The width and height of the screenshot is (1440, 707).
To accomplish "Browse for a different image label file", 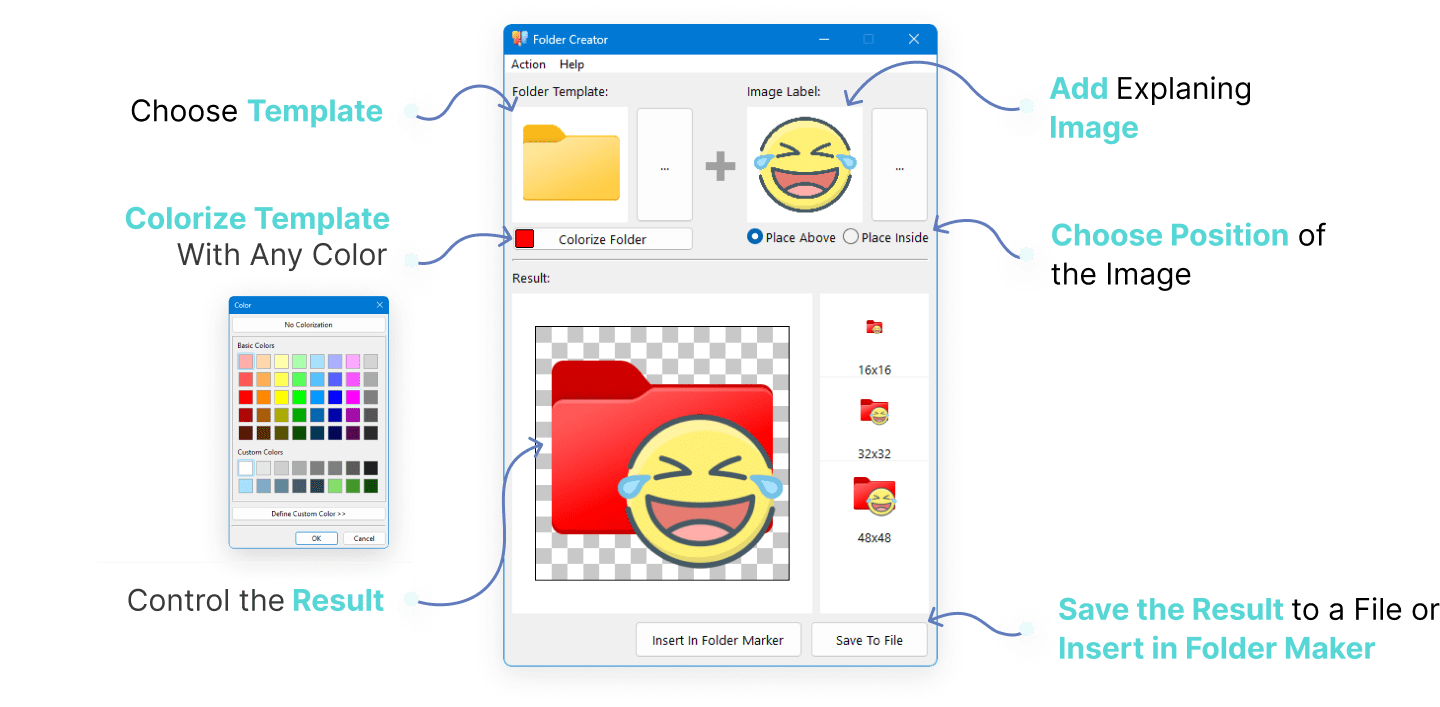I will point(899,164).
